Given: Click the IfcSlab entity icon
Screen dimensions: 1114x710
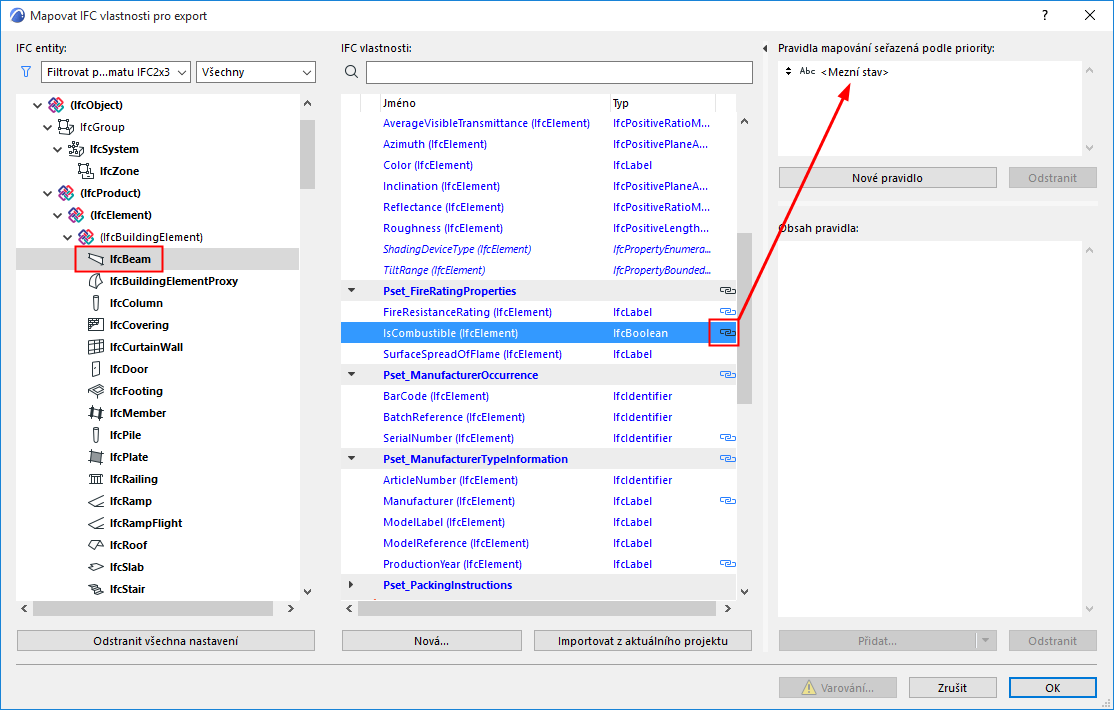Looking at the screenshot, I should [96, 567].
